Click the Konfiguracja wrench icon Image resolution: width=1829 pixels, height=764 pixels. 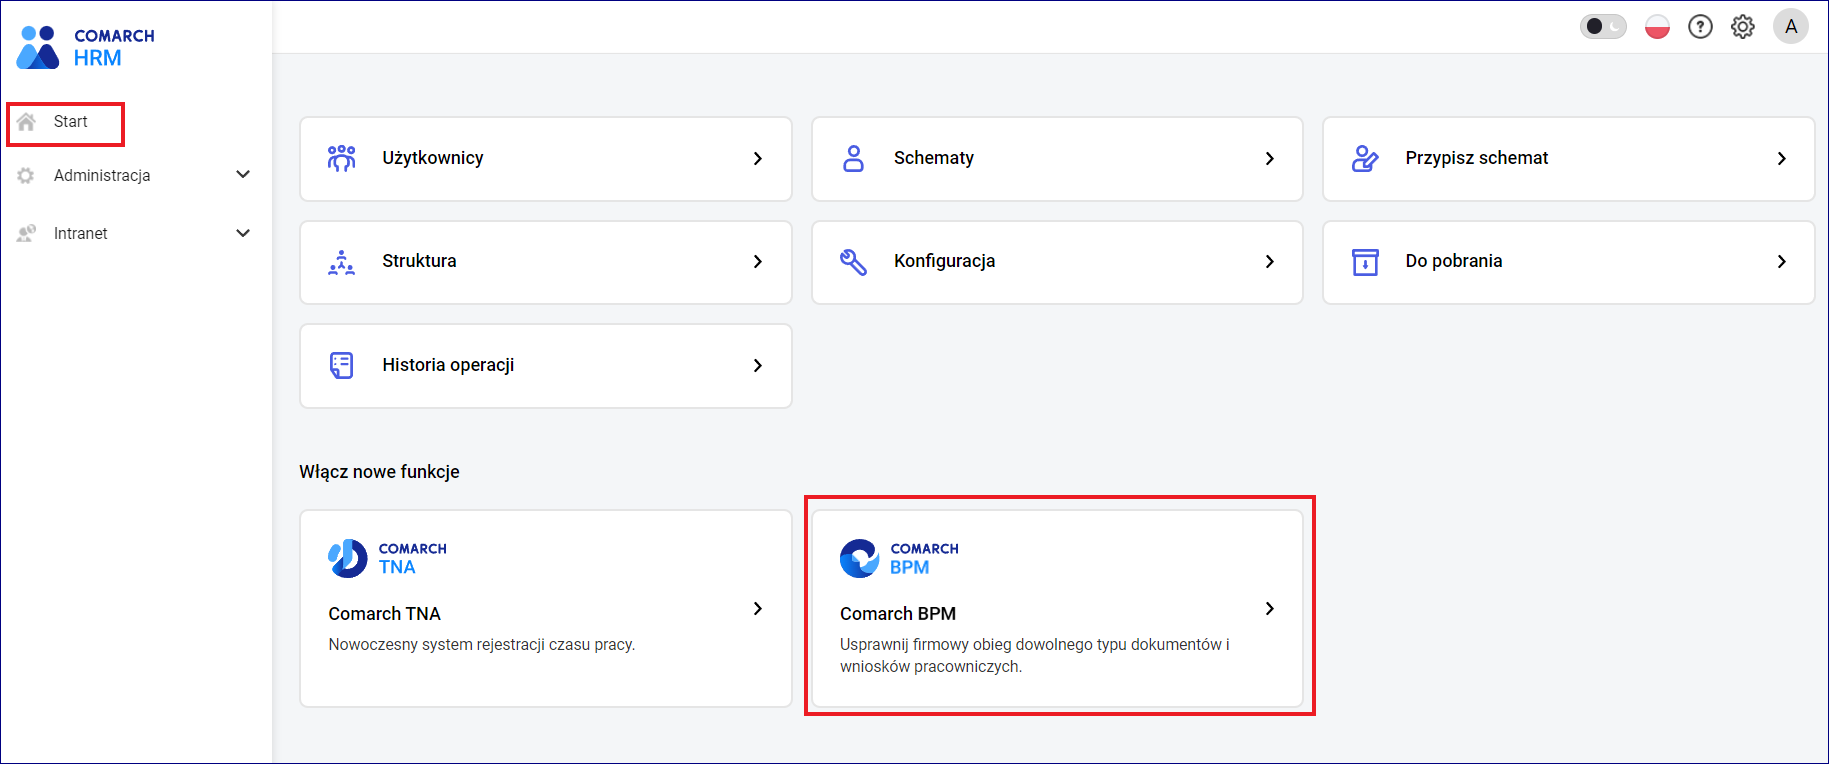(853, 262)
